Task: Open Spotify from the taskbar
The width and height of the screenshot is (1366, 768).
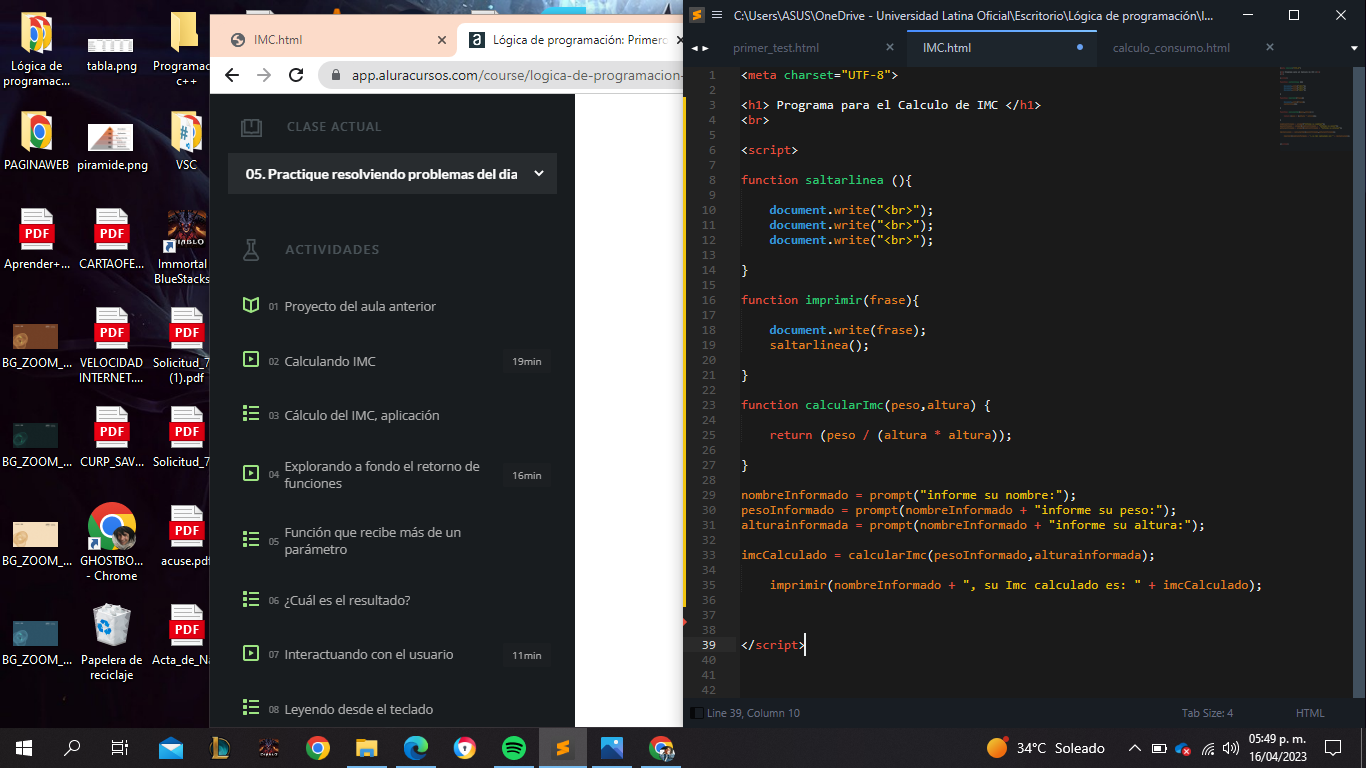Action: click(x=514, y=748)
